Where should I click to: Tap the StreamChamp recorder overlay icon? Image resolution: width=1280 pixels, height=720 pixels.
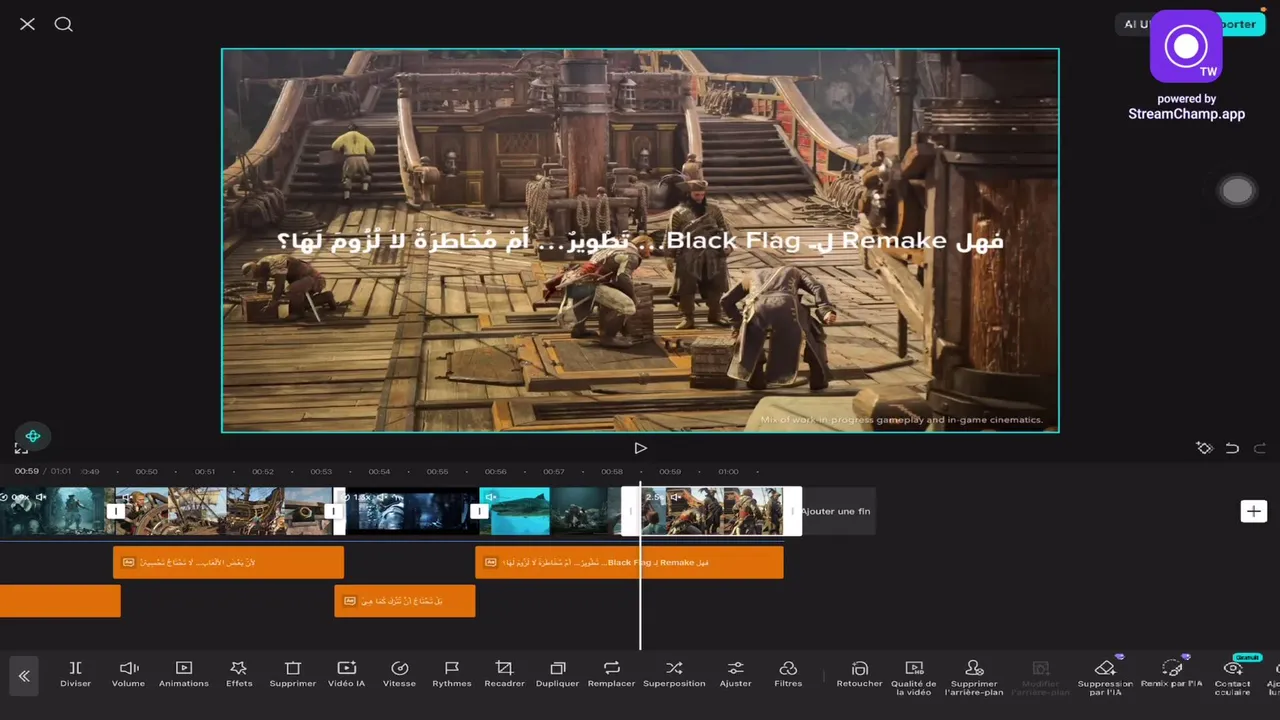pyautogui.click(x=1186, y=46)
